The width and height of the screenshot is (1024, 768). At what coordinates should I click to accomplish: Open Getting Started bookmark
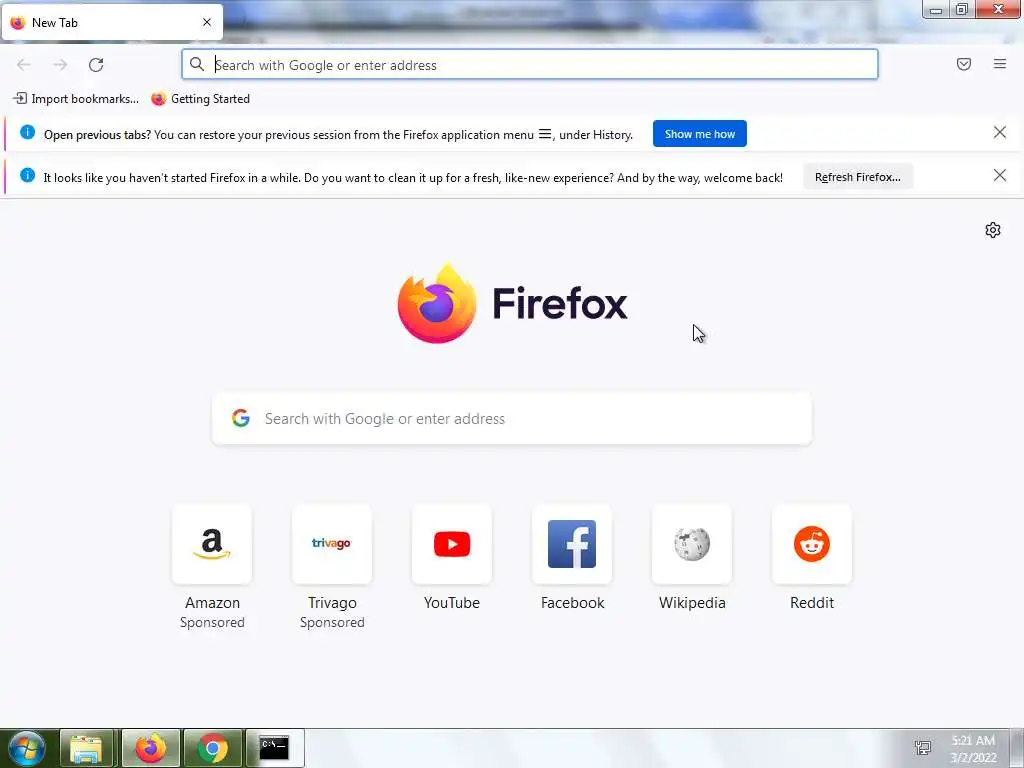click(x=200, y=99)
